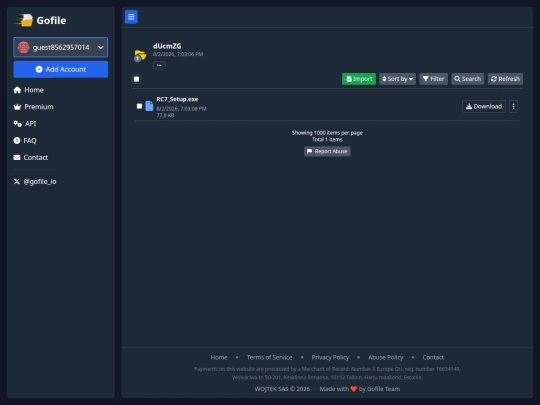Open the RC7_Setup.exe three-dot menu
The height and width of the screenshot is (405, 540).
point(513,106)
